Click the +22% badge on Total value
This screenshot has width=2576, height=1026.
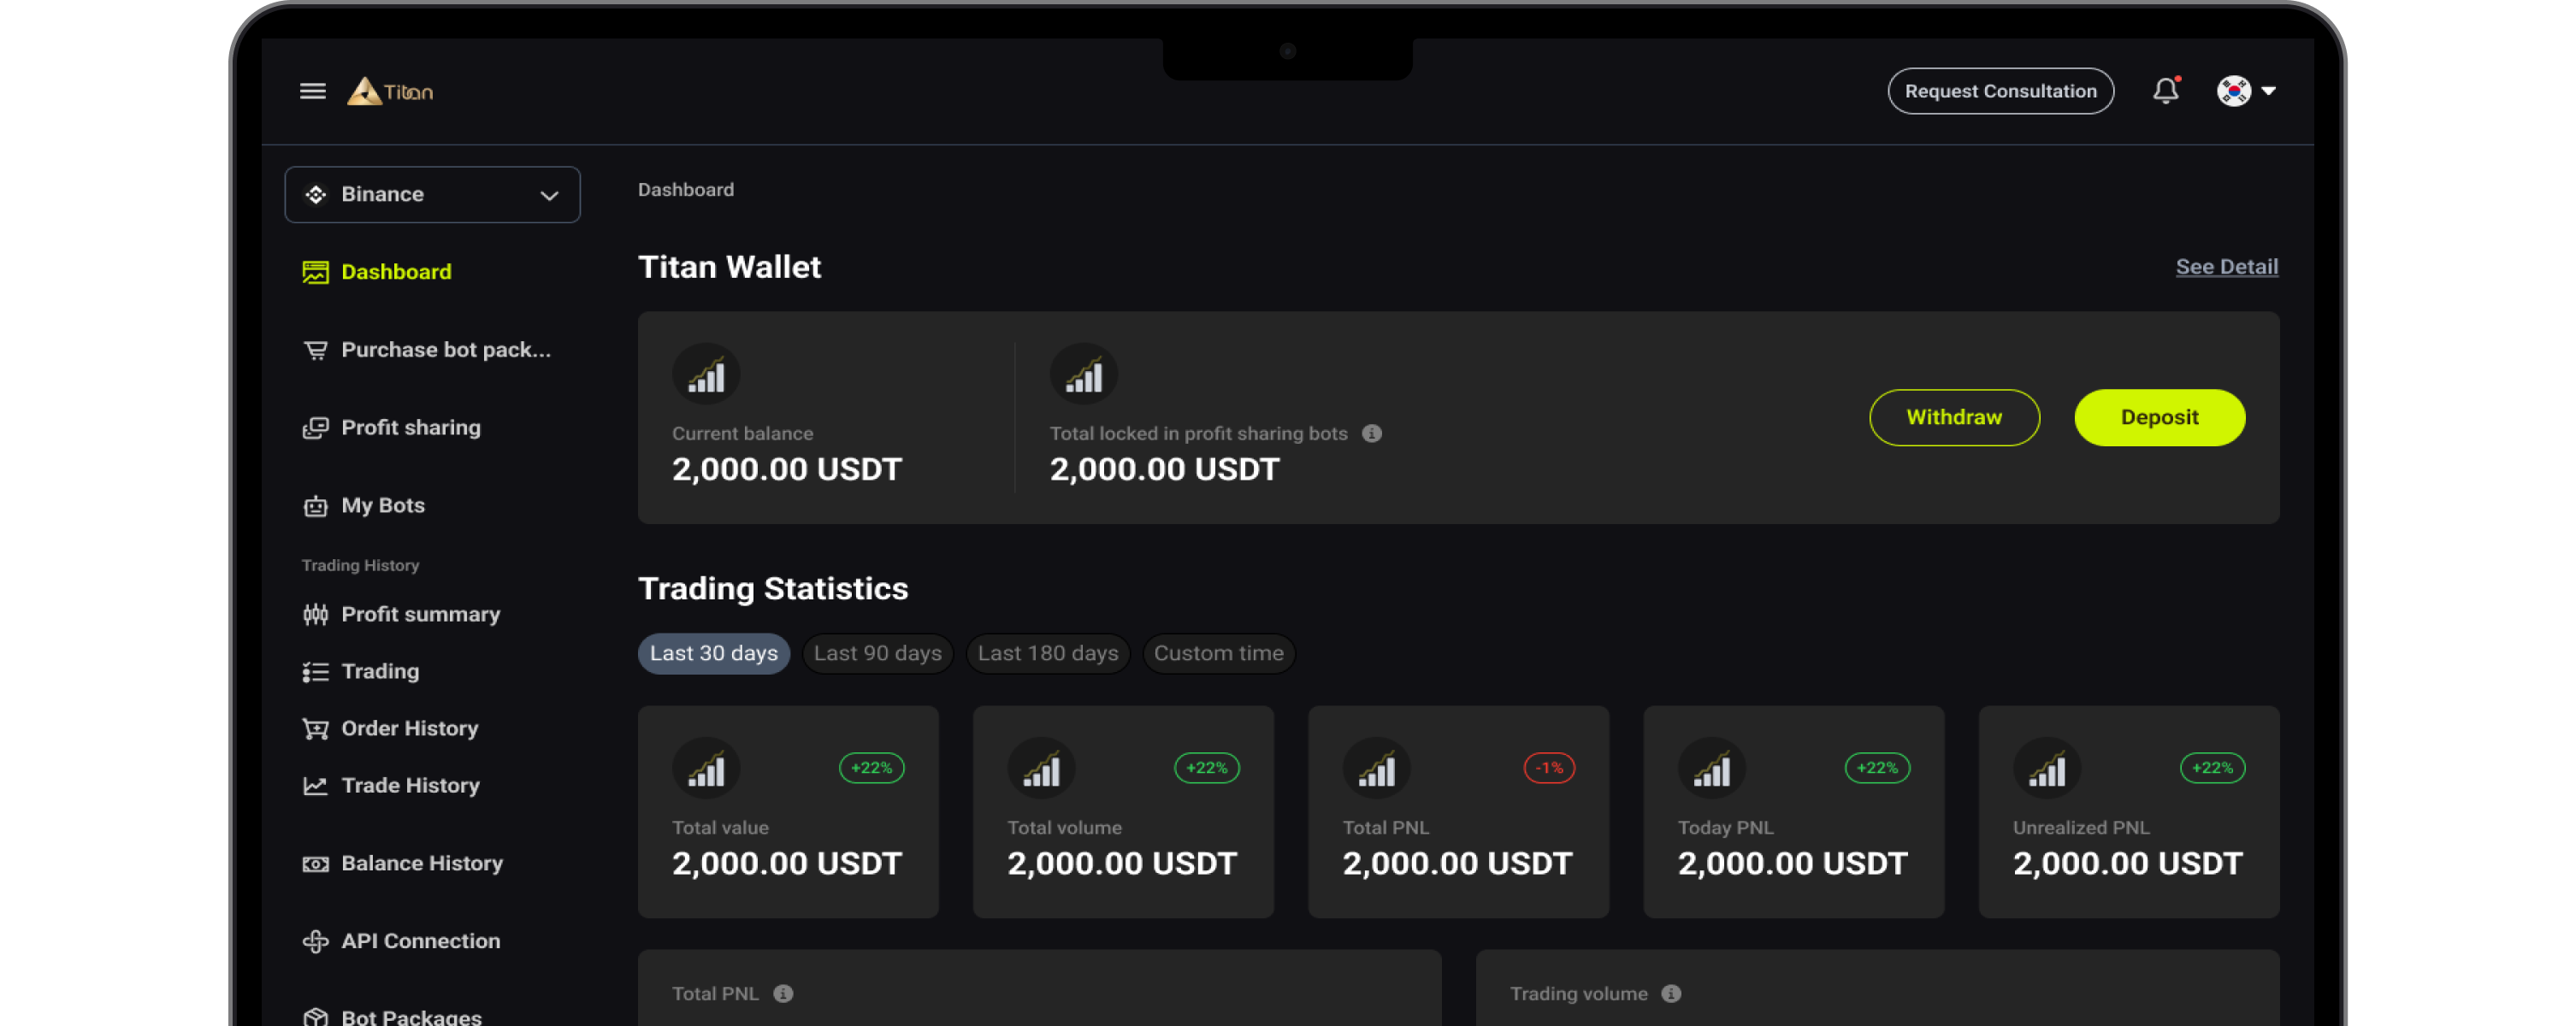[871, 768]
